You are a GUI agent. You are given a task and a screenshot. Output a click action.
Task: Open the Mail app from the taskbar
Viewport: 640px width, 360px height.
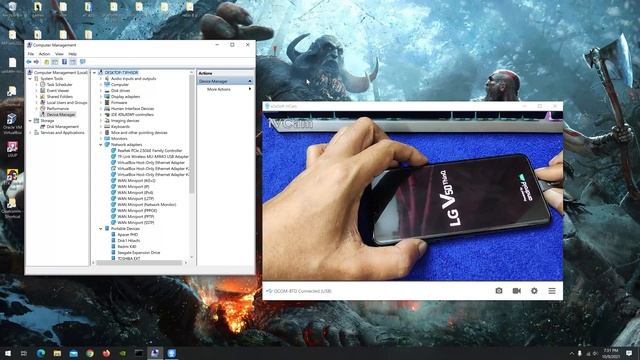click(x=73, y=353)
